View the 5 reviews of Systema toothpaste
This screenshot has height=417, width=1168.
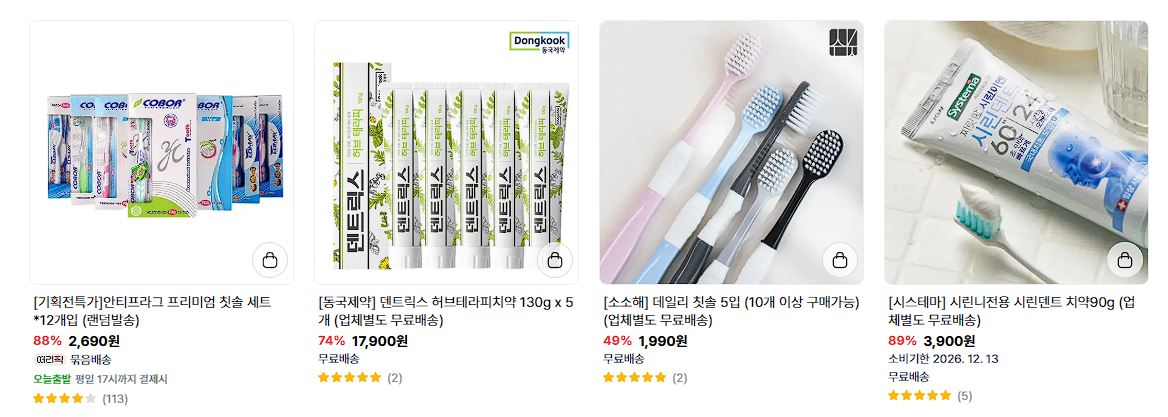tap(930, 395)
